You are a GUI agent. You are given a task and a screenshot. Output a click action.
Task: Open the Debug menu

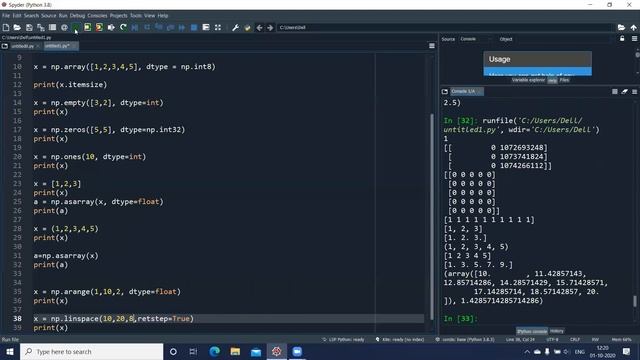(x=77, y=16)
